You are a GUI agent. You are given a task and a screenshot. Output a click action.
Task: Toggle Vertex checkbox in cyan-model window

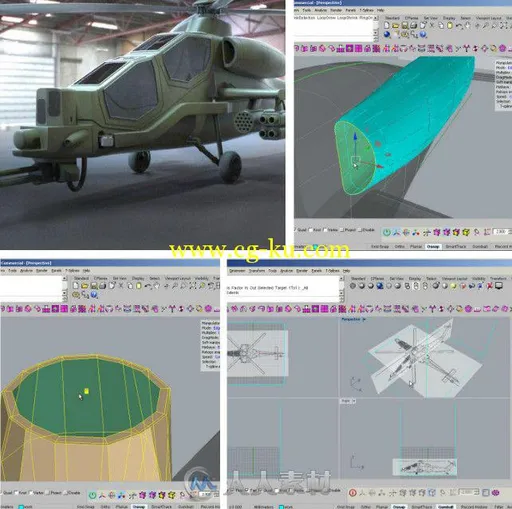click(x=325, y=230)
